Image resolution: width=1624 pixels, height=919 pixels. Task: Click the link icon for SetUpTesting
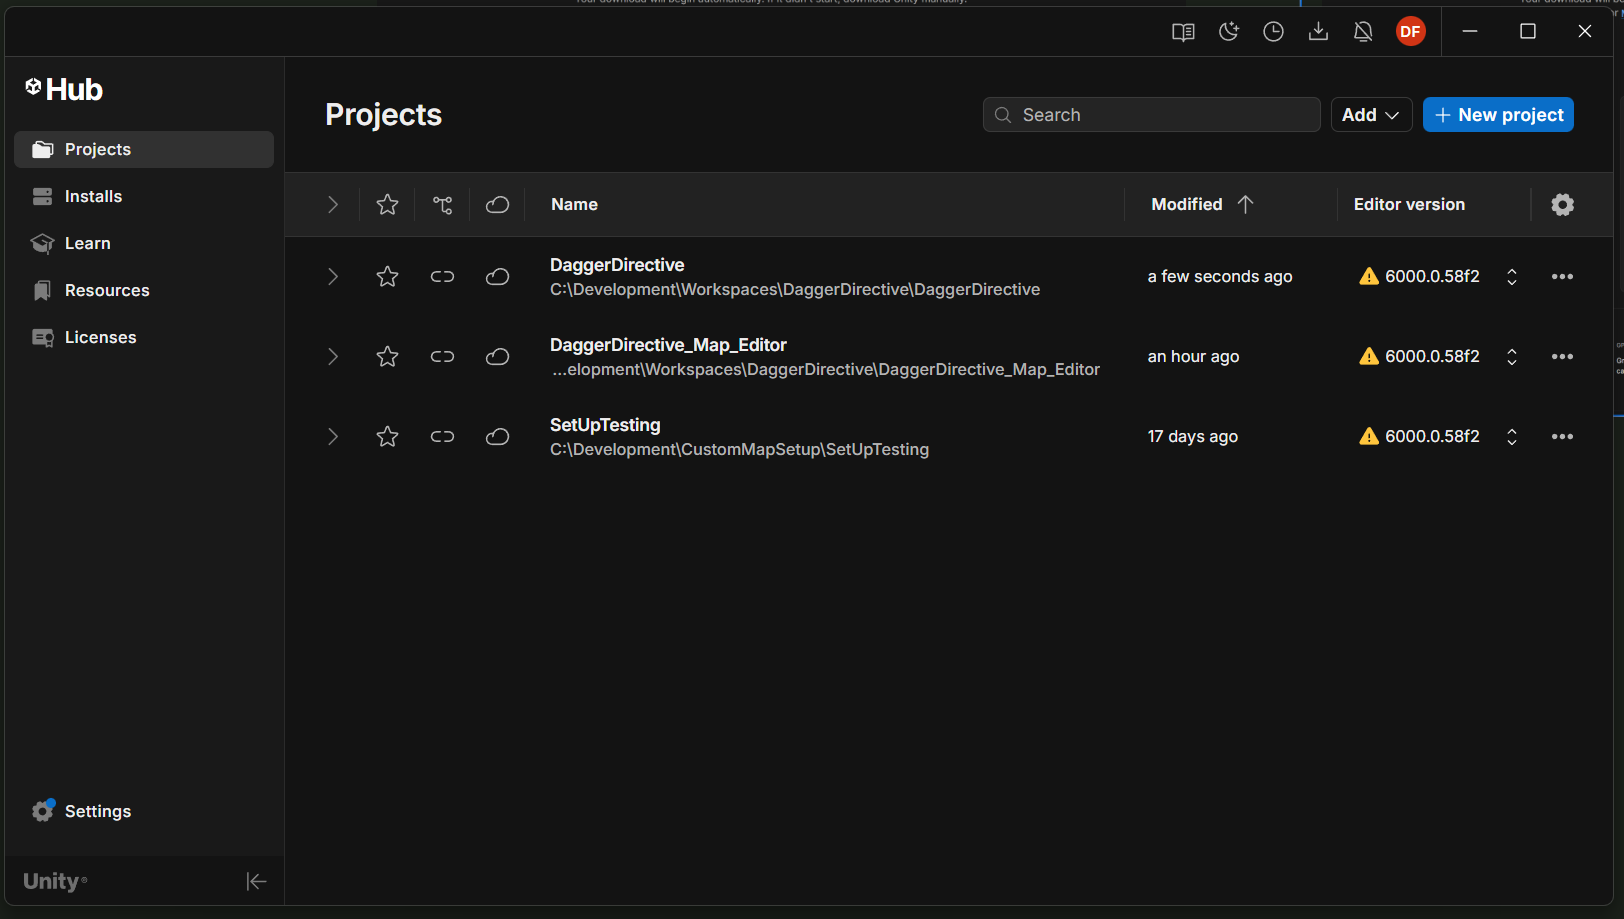click(x=442, y=437)
